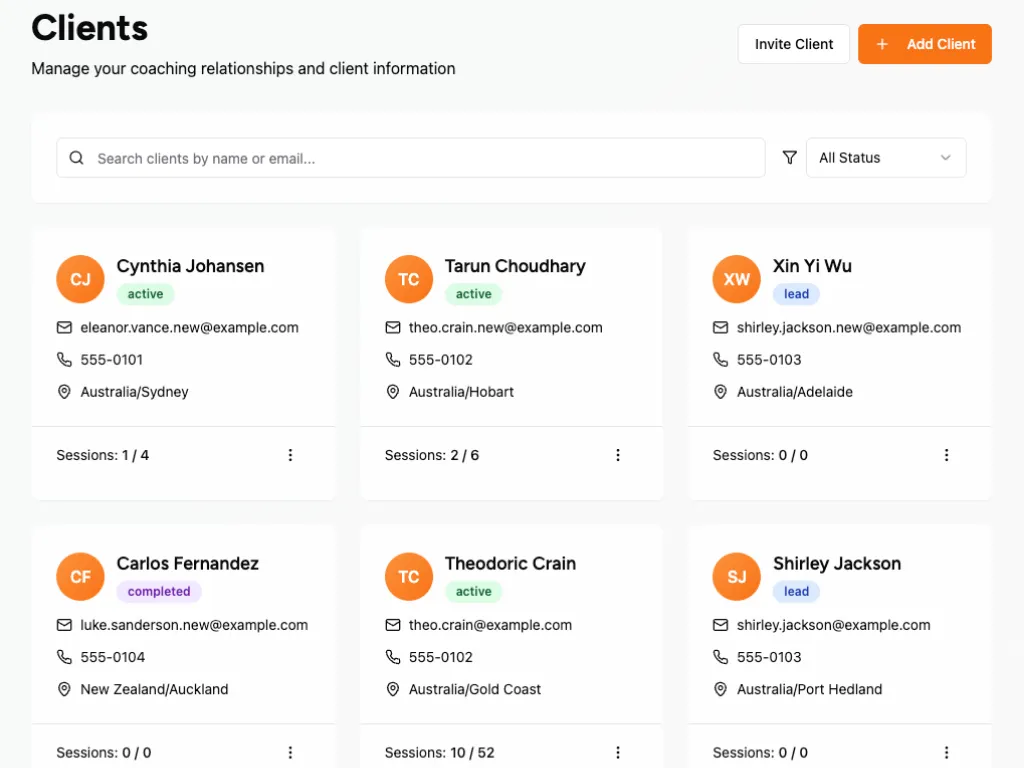The height and width of the screenshot is (768, 1024).
Task: Open Xin Yi Wu's three-dot options menu
Action: pyautogui.click(x=946, y=455)
